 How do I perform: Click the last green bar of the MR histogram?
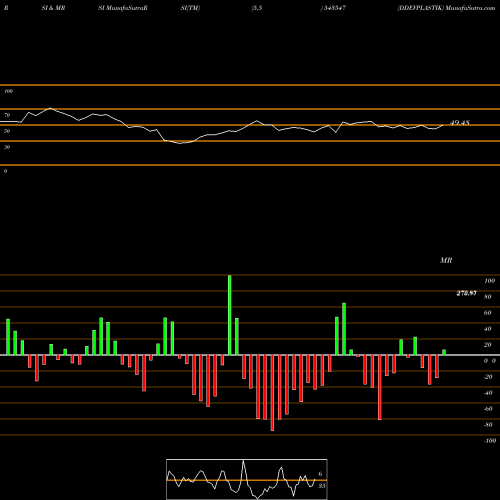[444, 352]
